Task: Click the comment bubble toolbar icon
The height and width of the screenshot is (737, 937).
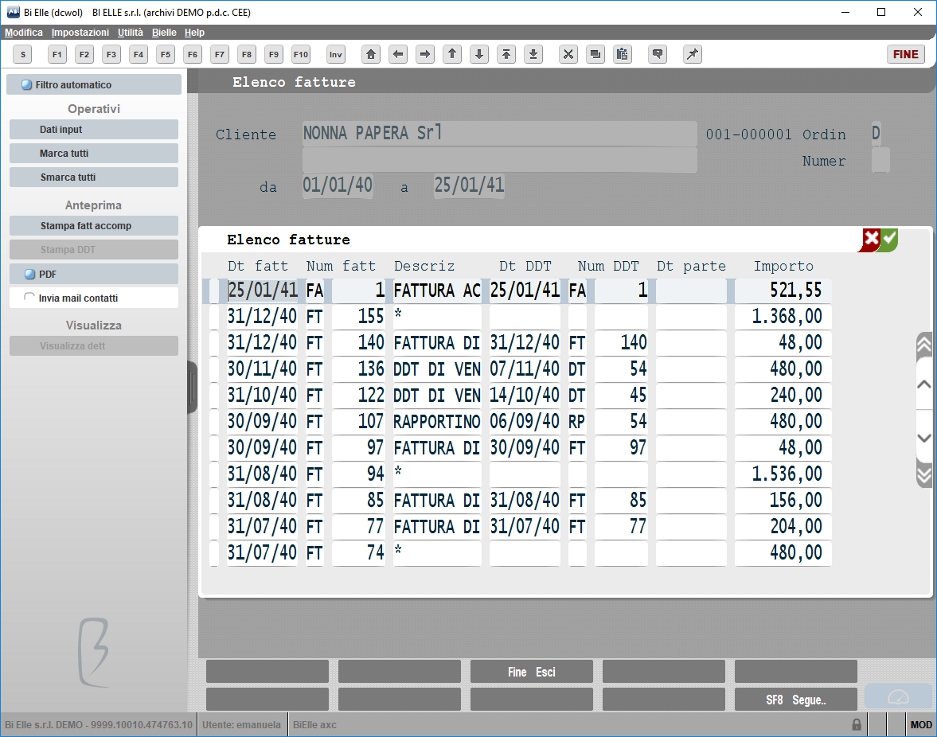Action: point(657,54)
